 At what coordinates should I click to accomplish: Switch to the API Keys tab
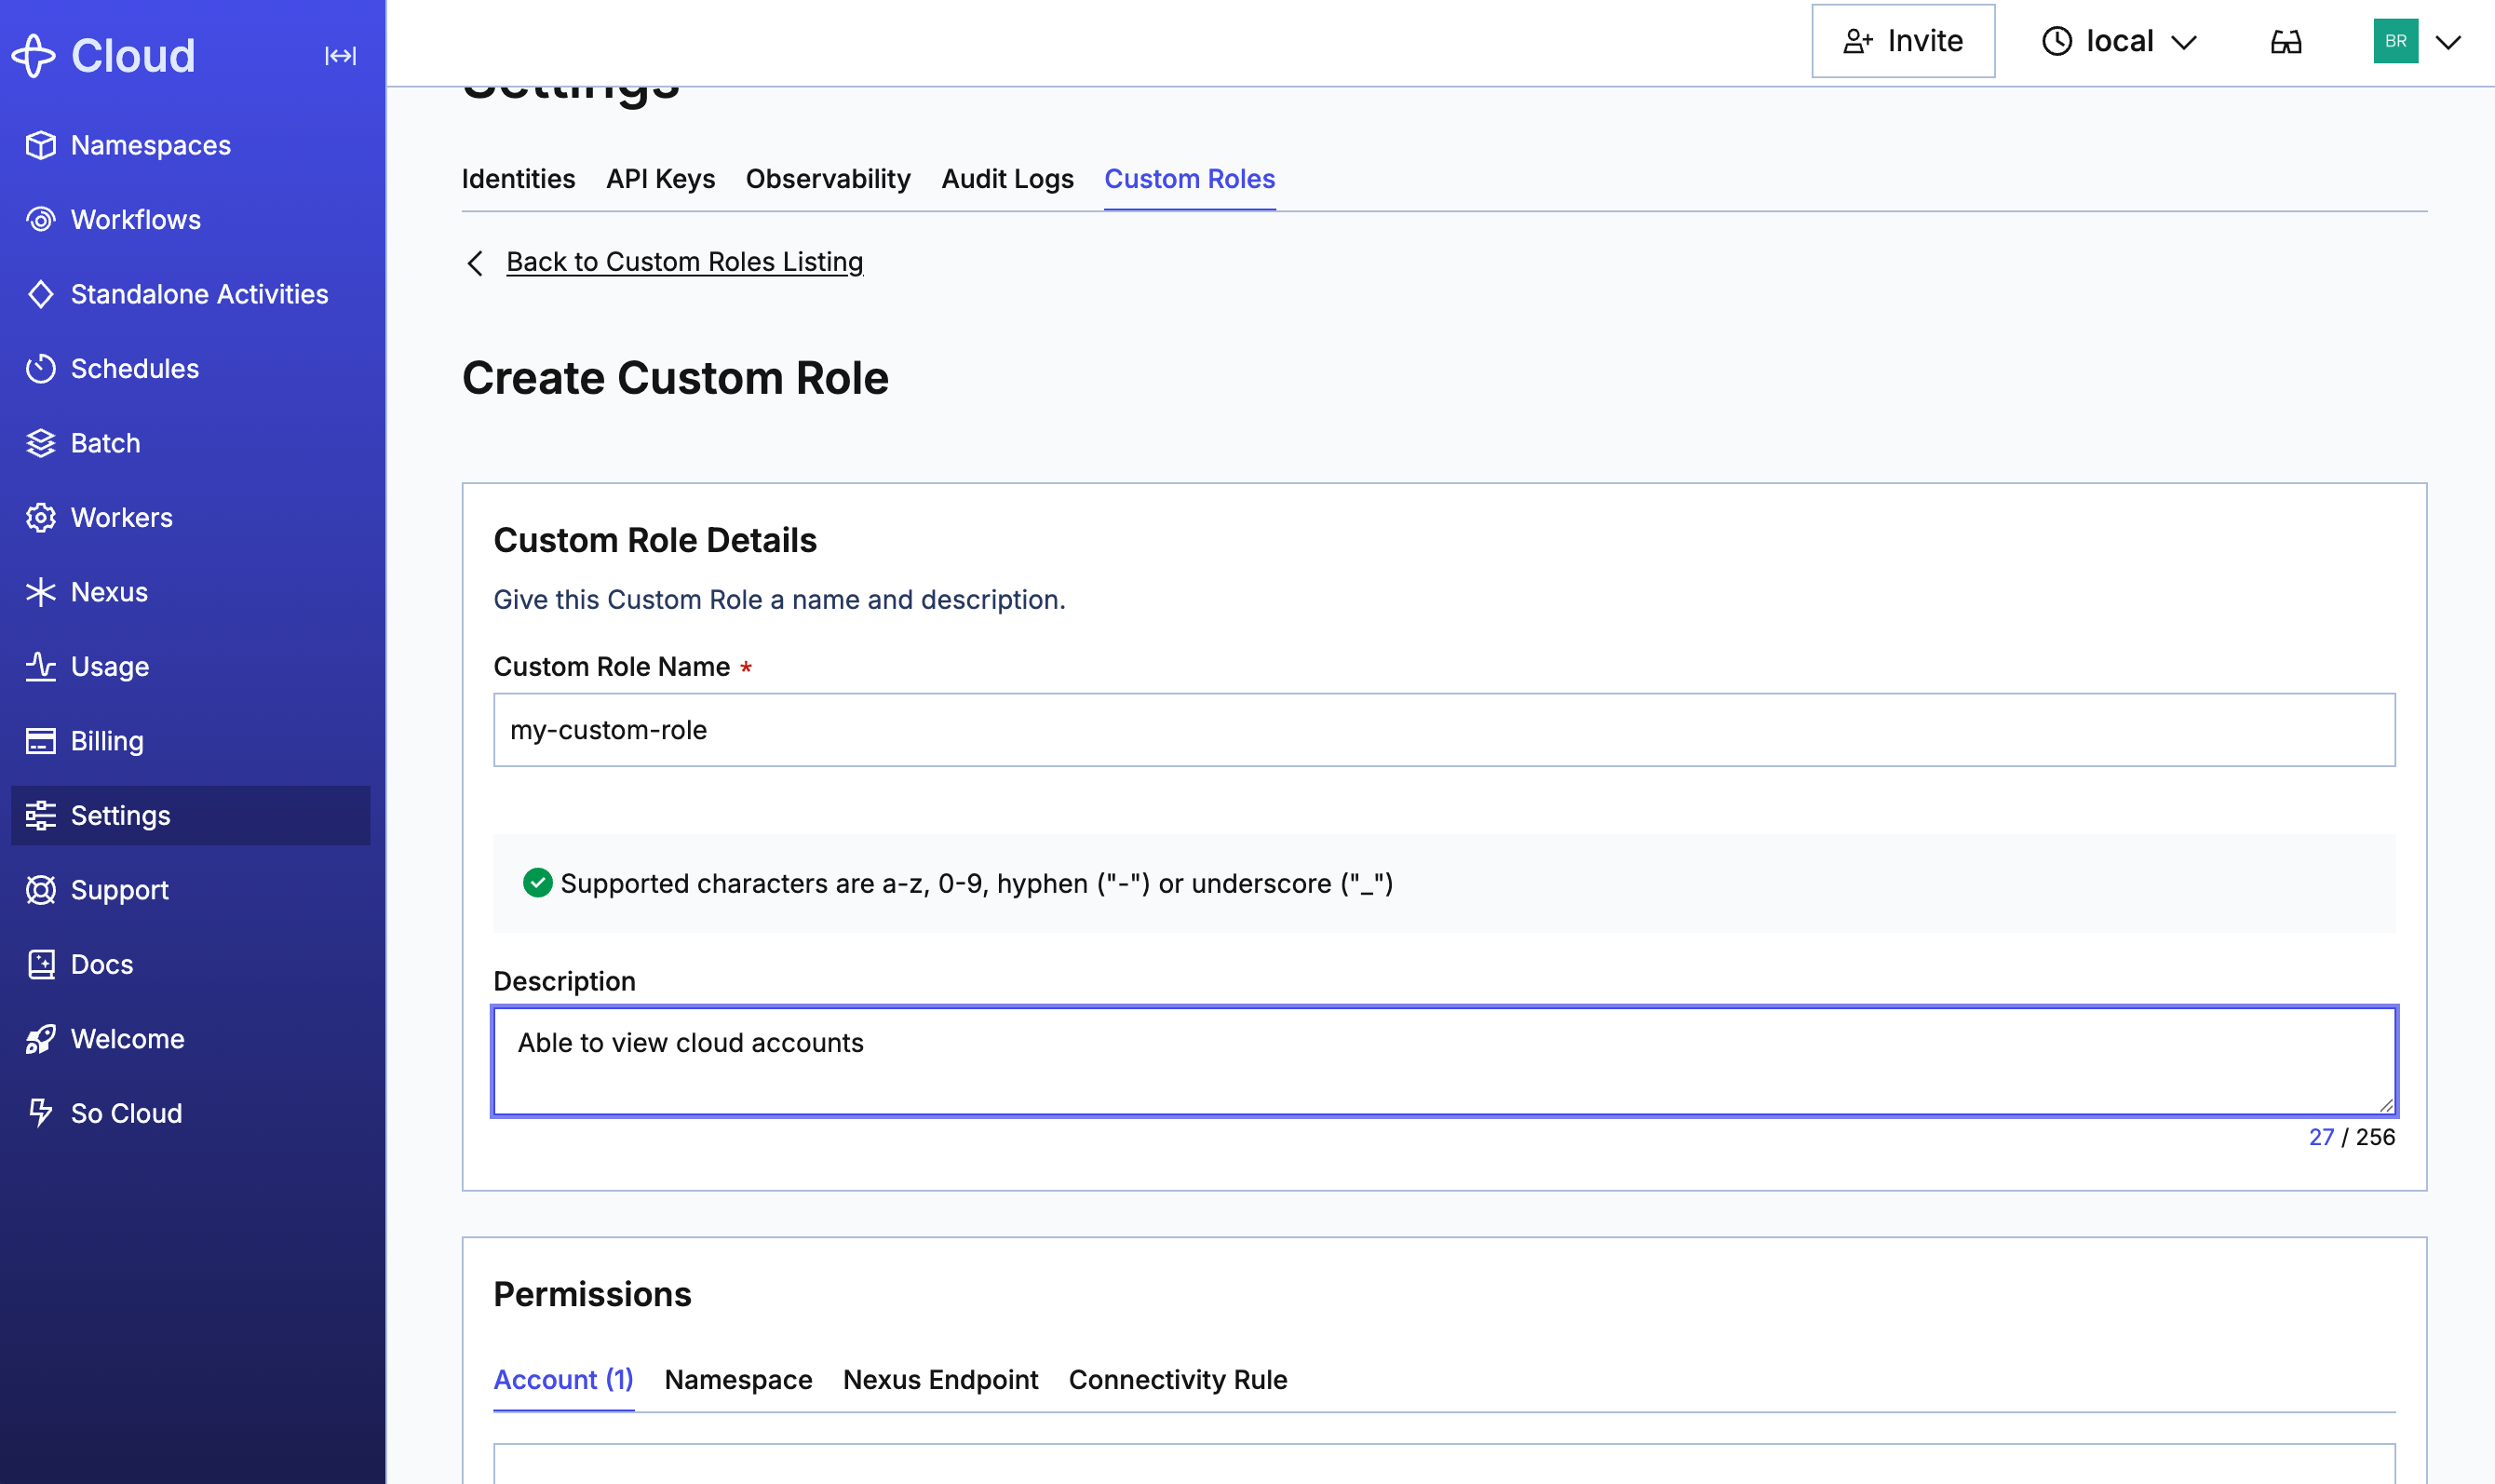[x=660, y=179]
